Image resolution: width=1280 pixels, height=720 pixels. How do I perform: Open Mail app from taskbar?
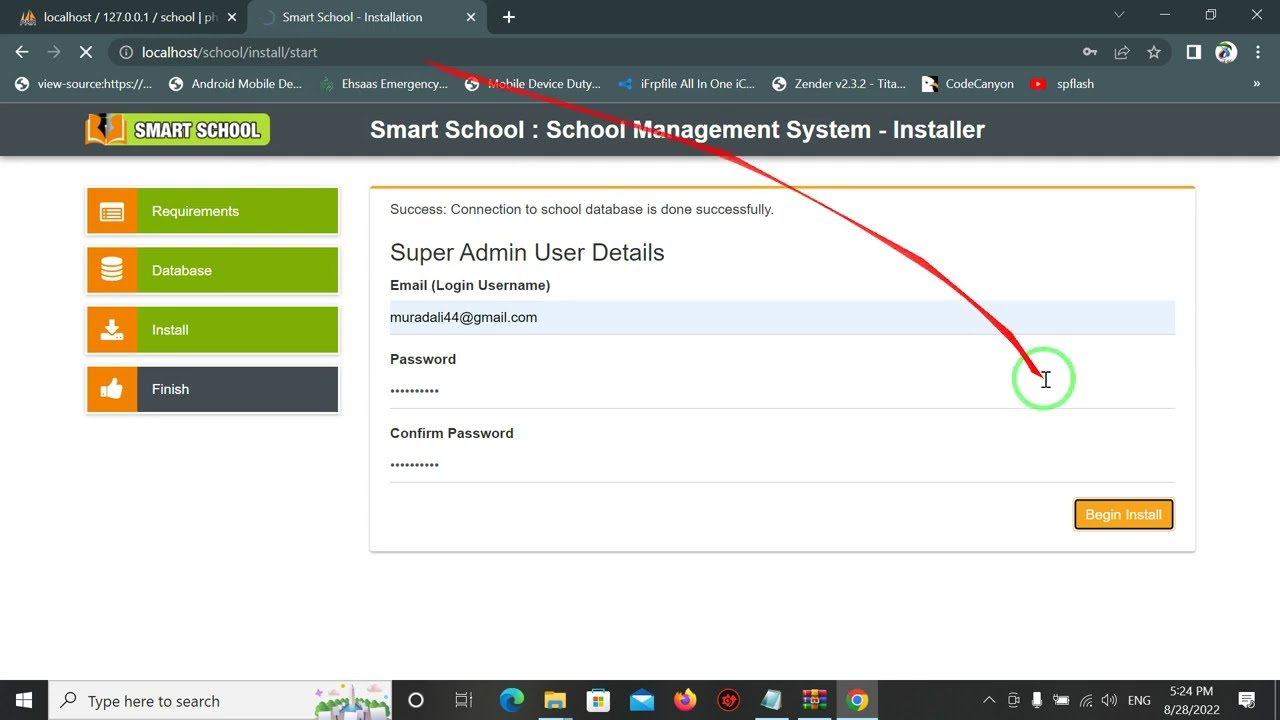[x=641, y=700]
